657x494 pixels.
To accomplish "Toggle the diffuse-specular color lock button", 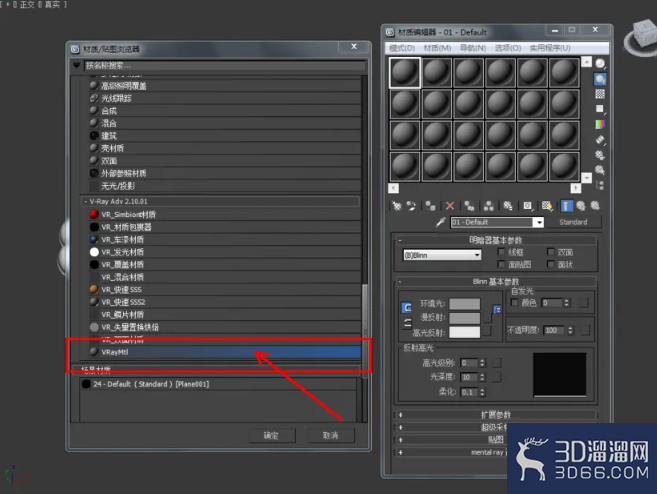I will pyautogui.click(x=406, y=323).
